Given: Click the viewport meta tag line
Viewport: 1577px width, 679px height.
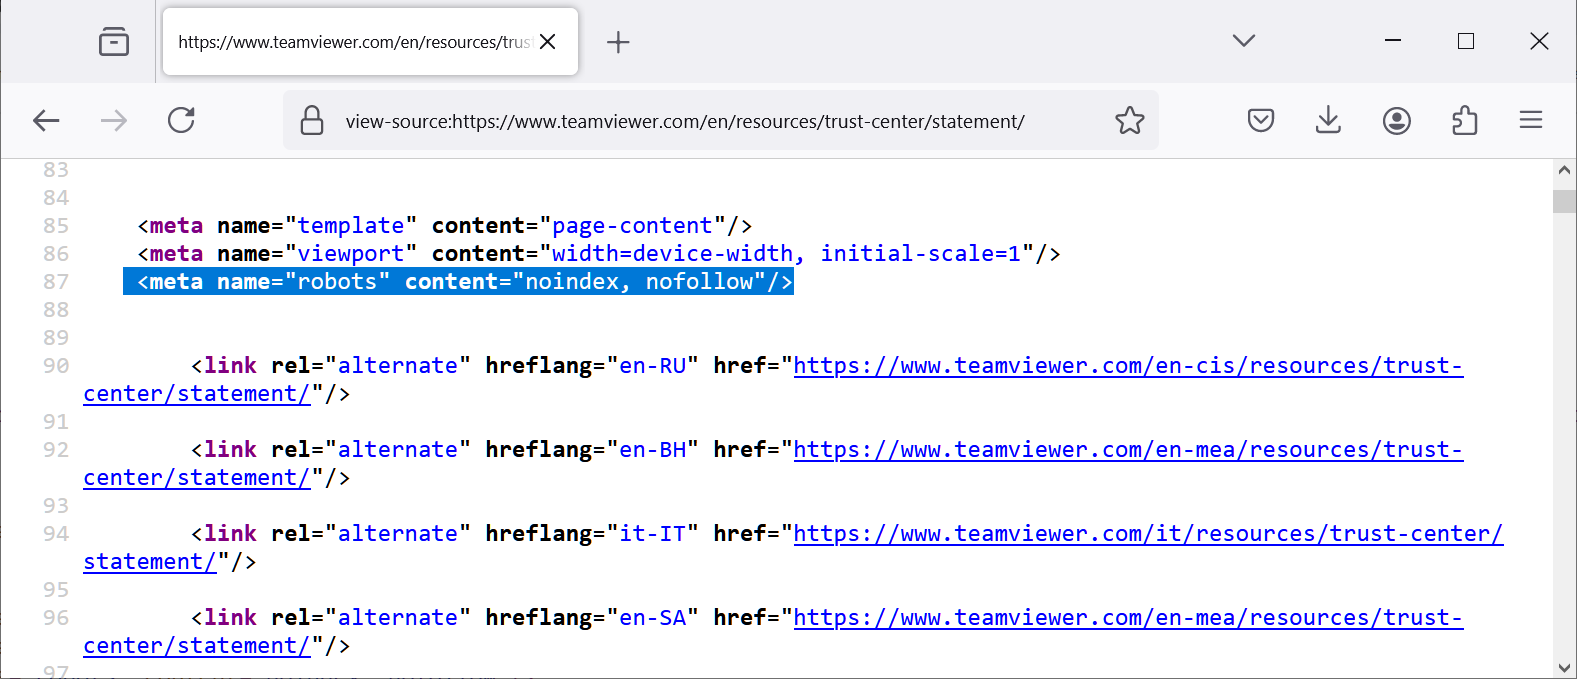Looking at the screenshot, I should coord(599,254).
